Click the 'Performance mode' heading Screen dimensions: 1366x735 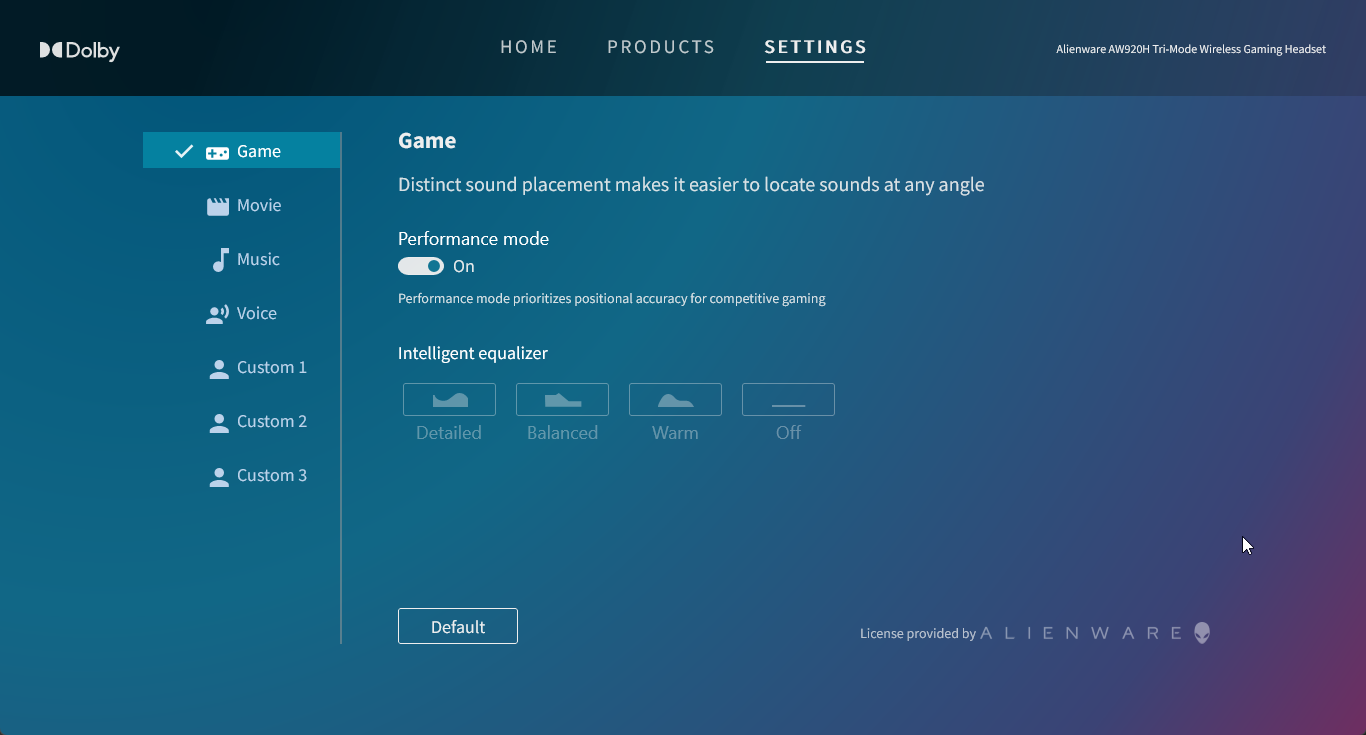pyautogui.click(x=473, y=239)
